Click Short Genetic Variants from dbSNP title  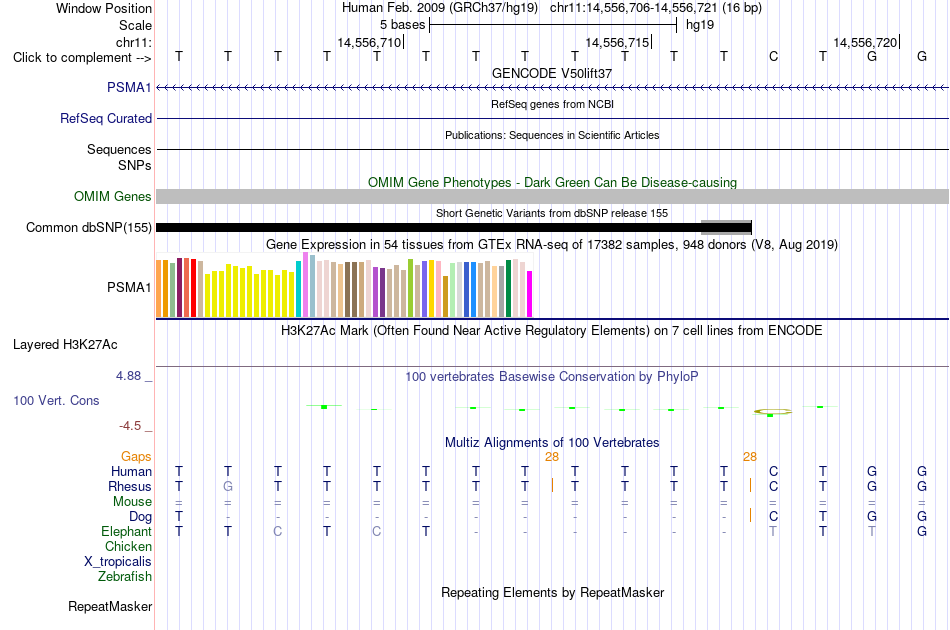pos(552,213)
